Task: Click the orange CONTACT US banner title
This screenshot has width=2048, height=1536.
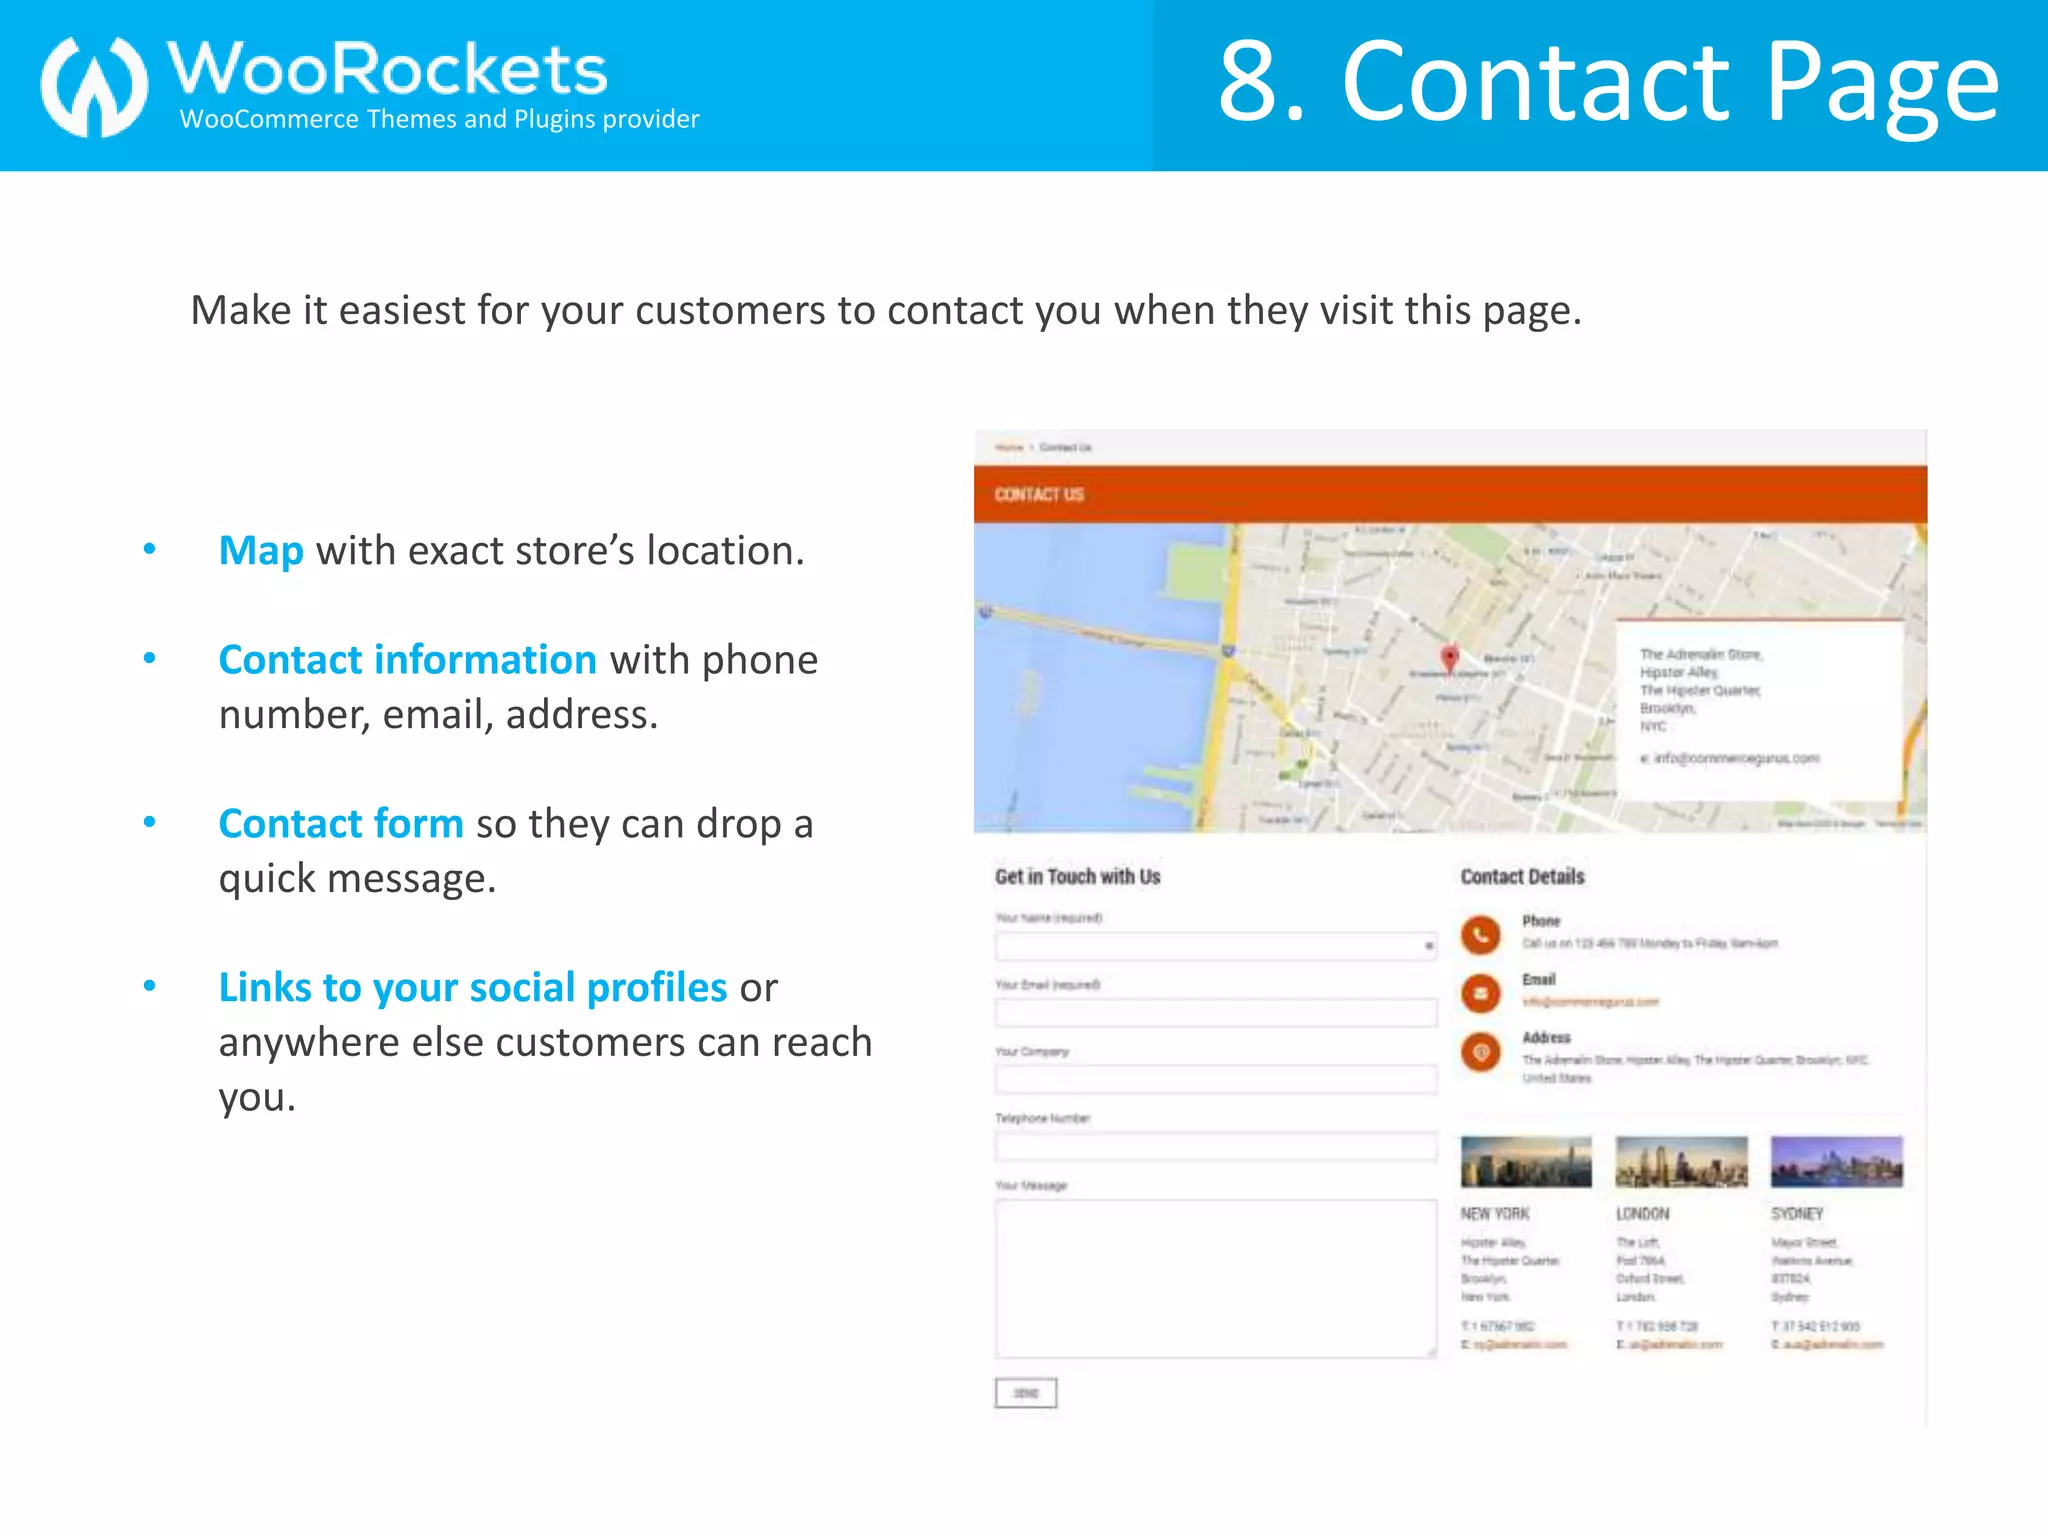Action: pyautogui.click(x=1039, y=495)
